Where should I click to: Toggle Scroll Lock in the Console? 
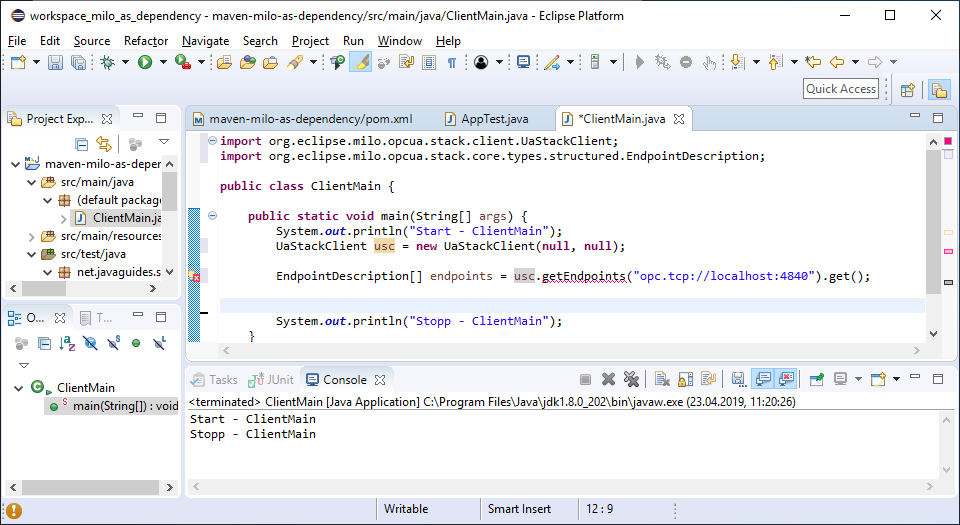tap(685, 380)
